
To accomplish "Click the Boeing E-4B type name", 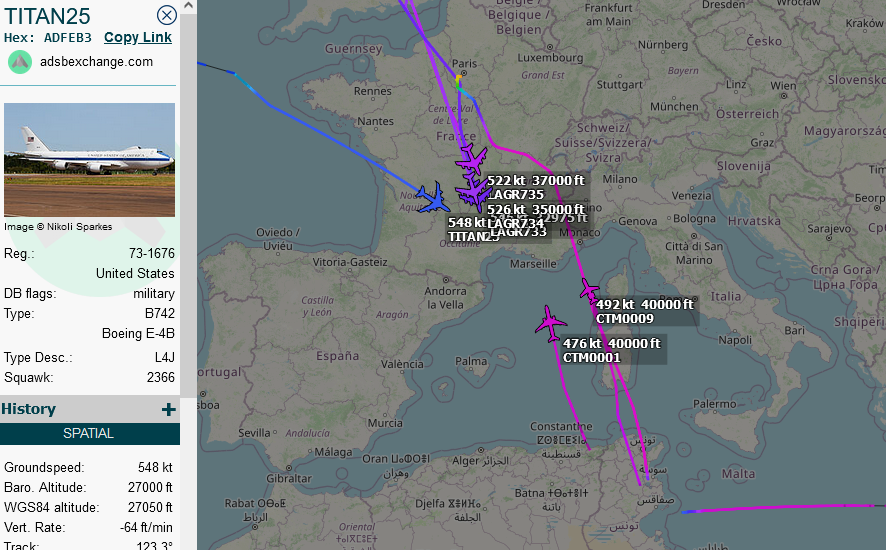I will [138, 334].
